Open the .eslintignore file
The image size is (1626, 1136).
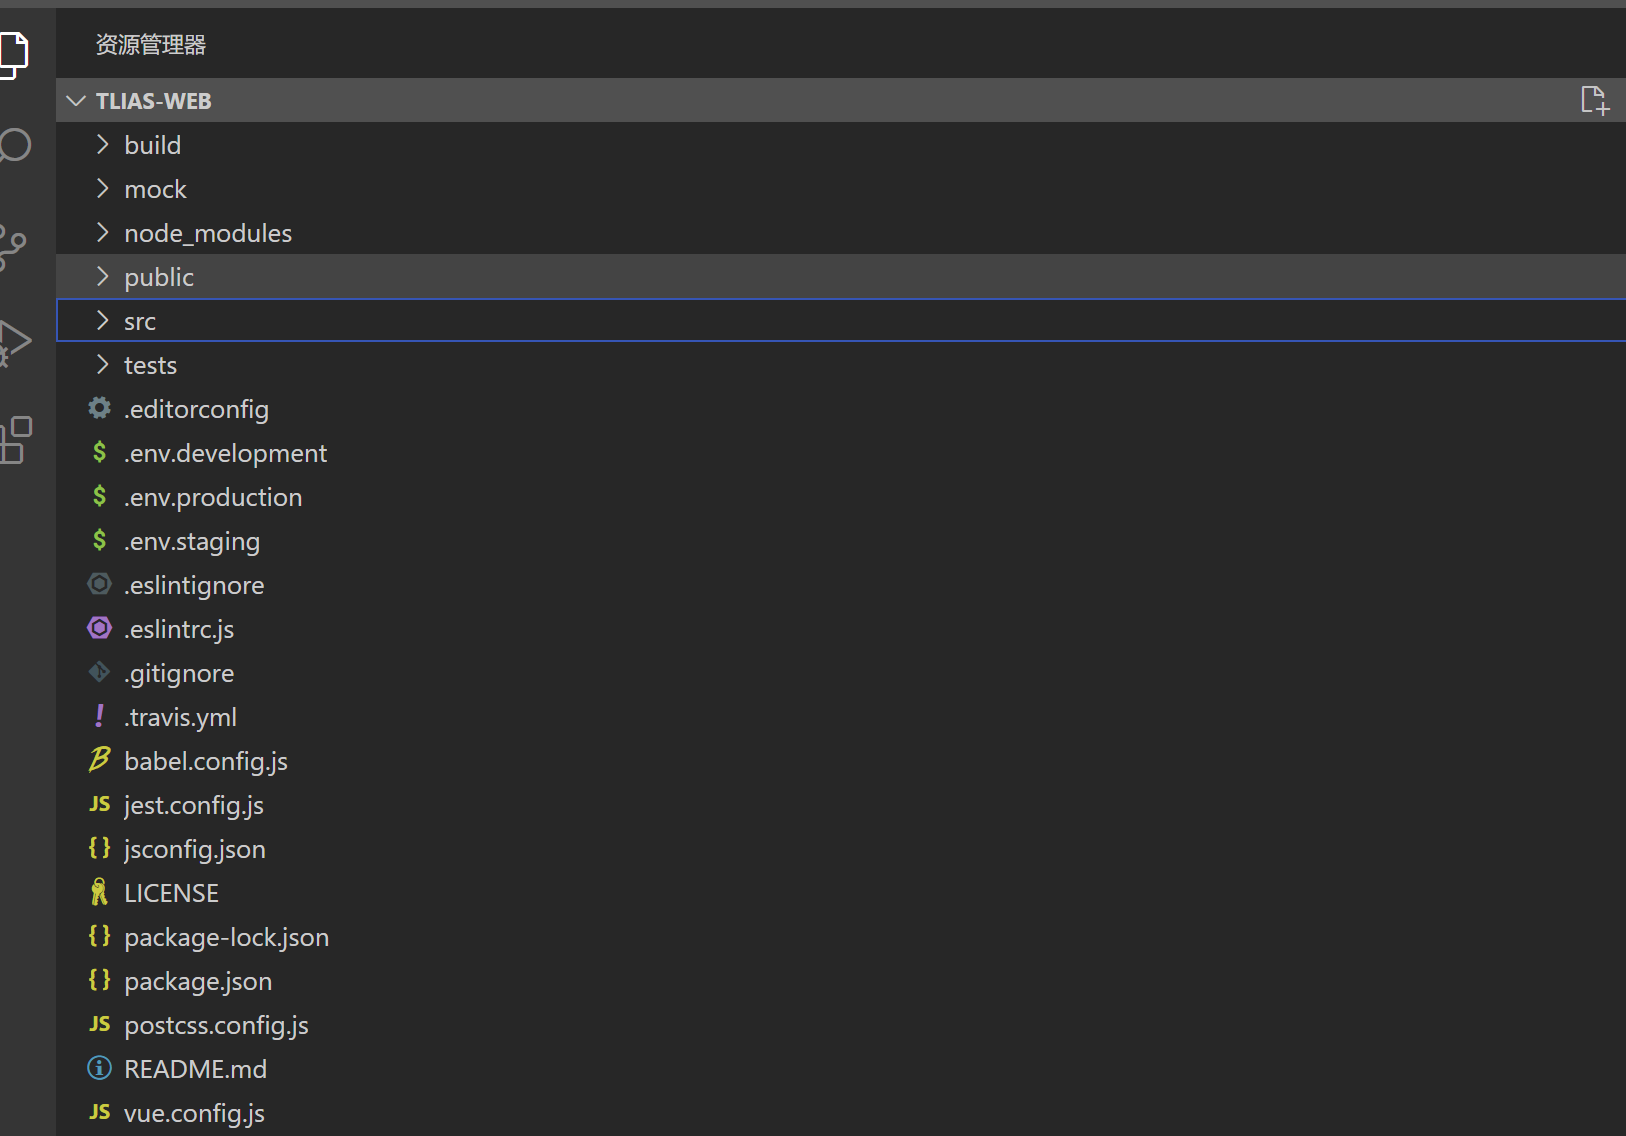tap(194, 585)
